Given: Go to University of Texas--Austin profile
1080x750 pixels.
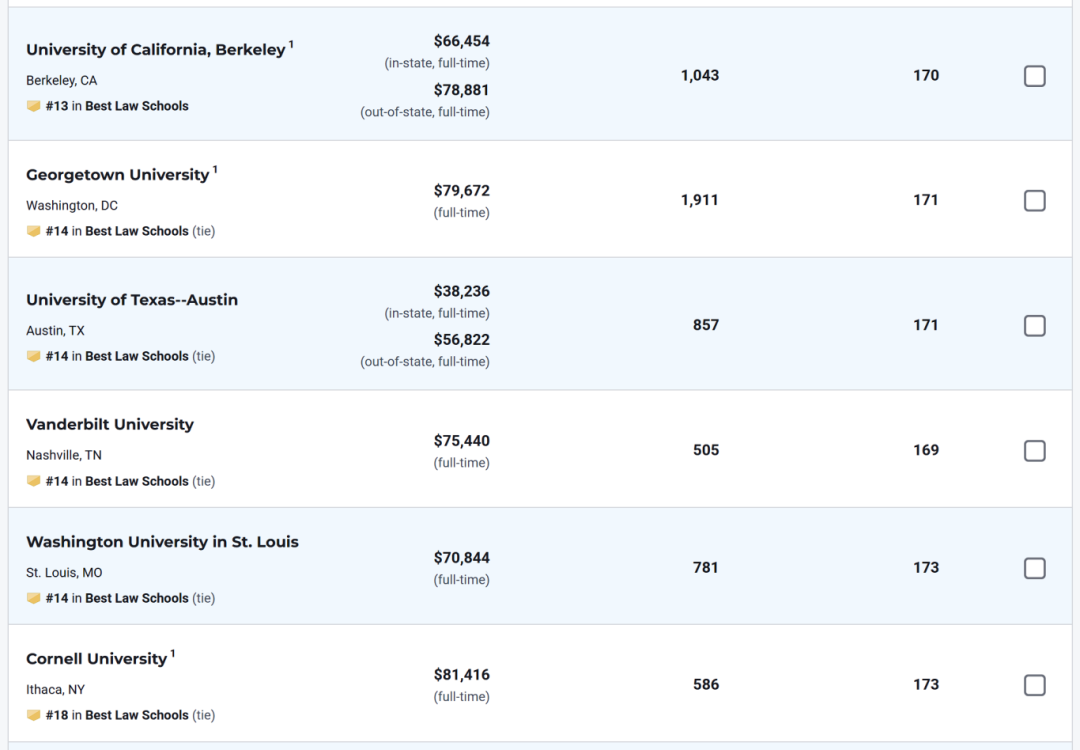Looking at the screenshot, I should click(x=132, y=300).
